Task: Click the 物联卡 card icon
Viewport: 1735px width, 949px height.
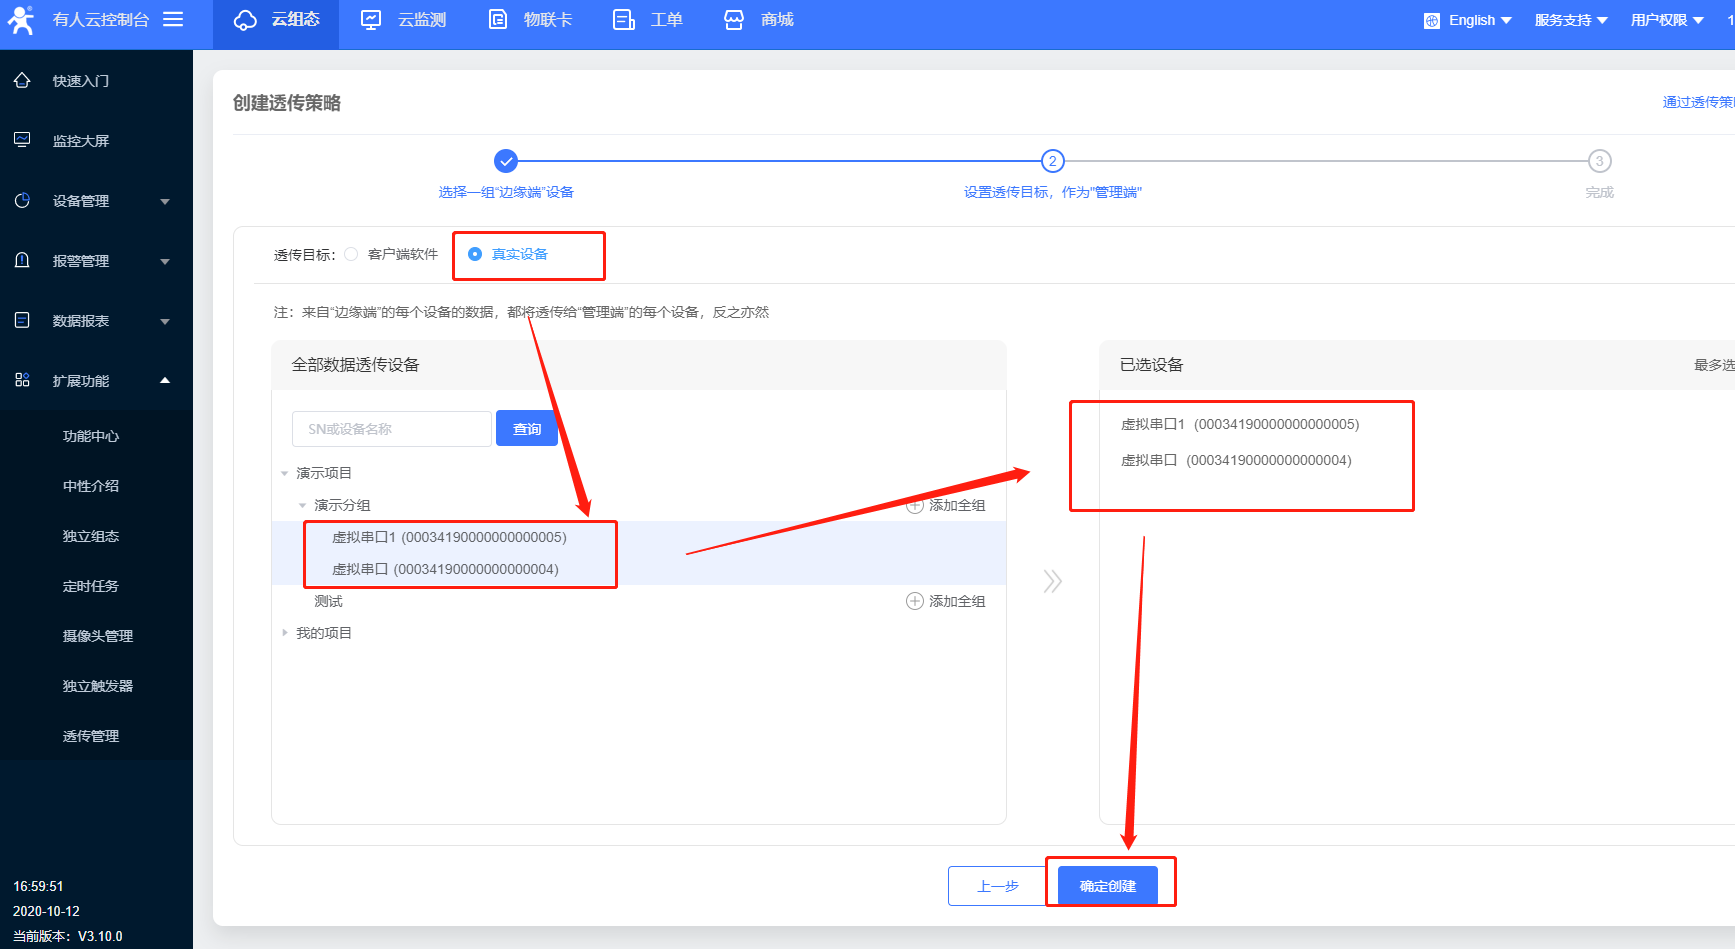Action: tap(498, 20)
